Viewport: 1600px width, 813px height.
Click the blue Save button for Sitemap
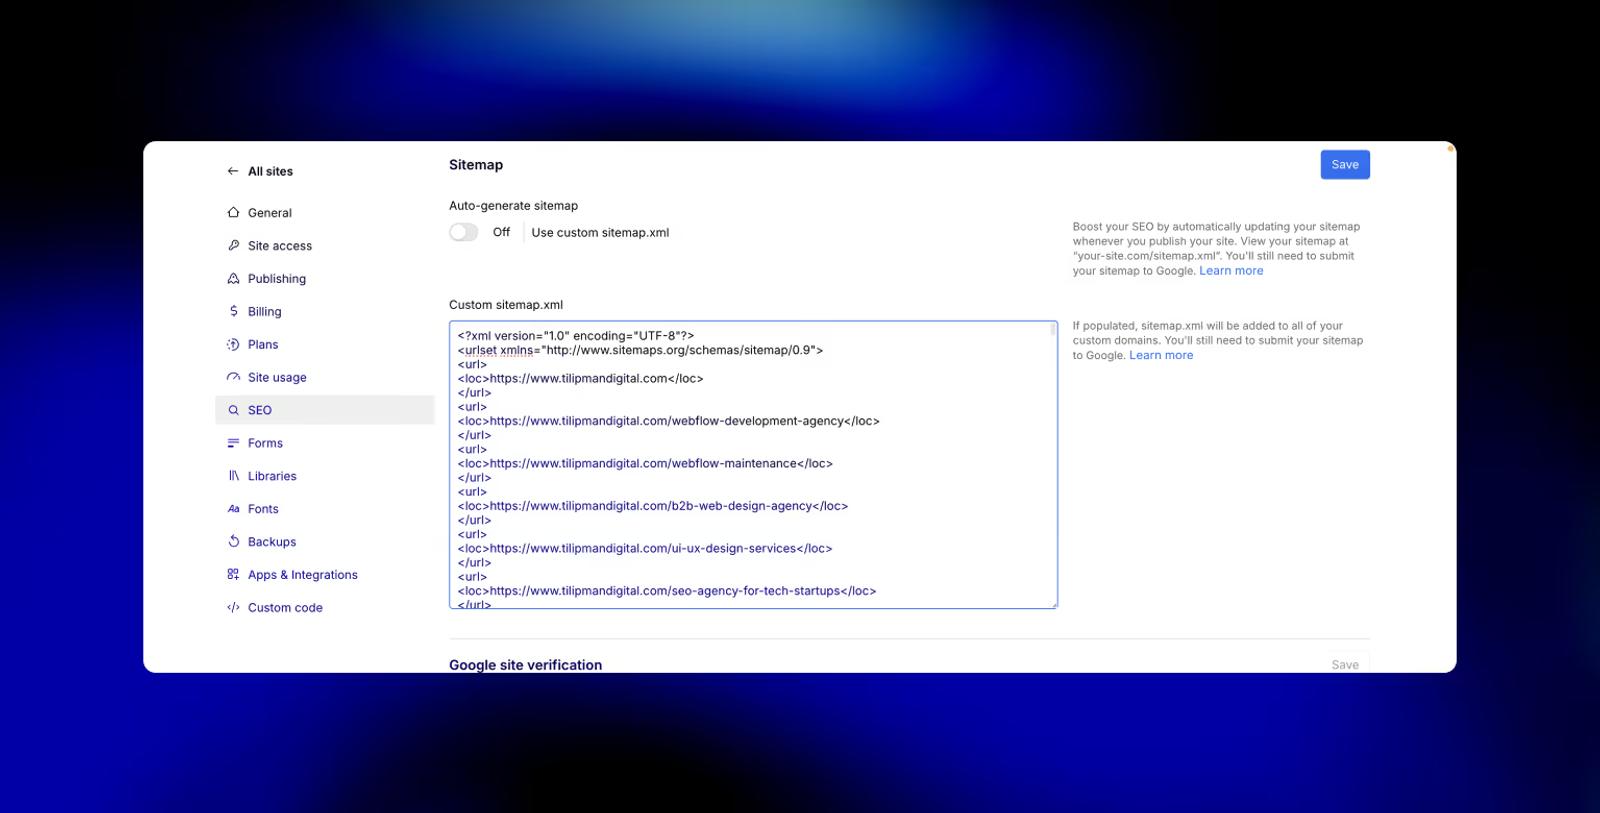tap(1345, 165)
